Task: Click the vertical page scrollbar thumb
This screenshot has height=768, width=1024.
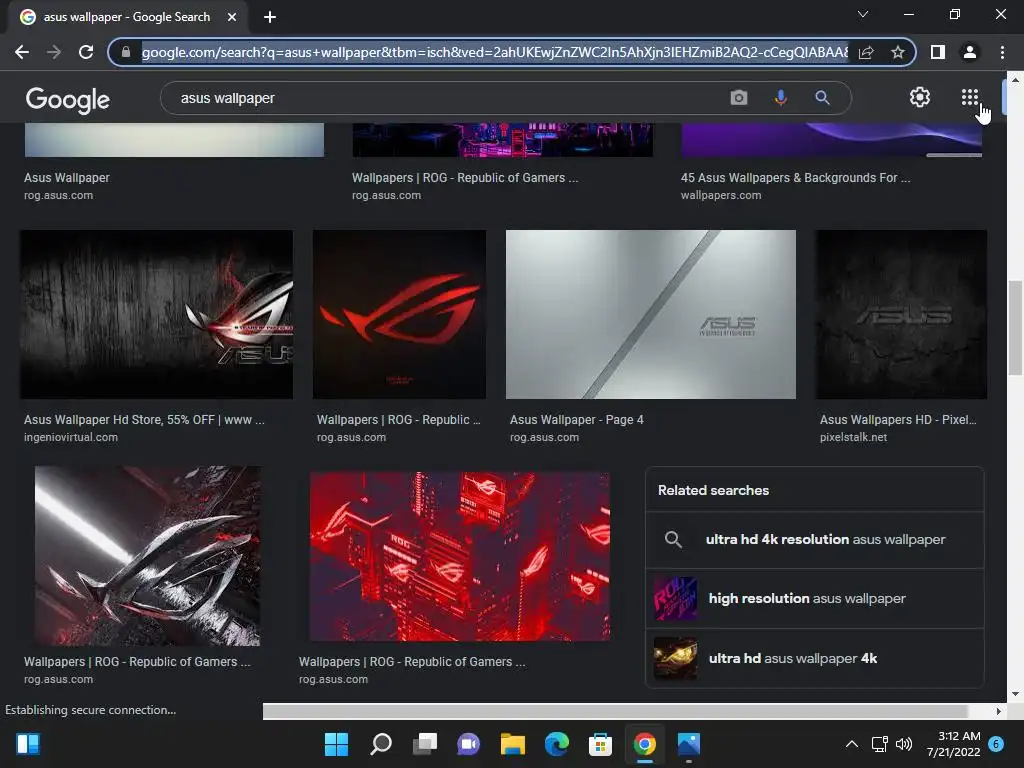Action: coord(1015,328)
